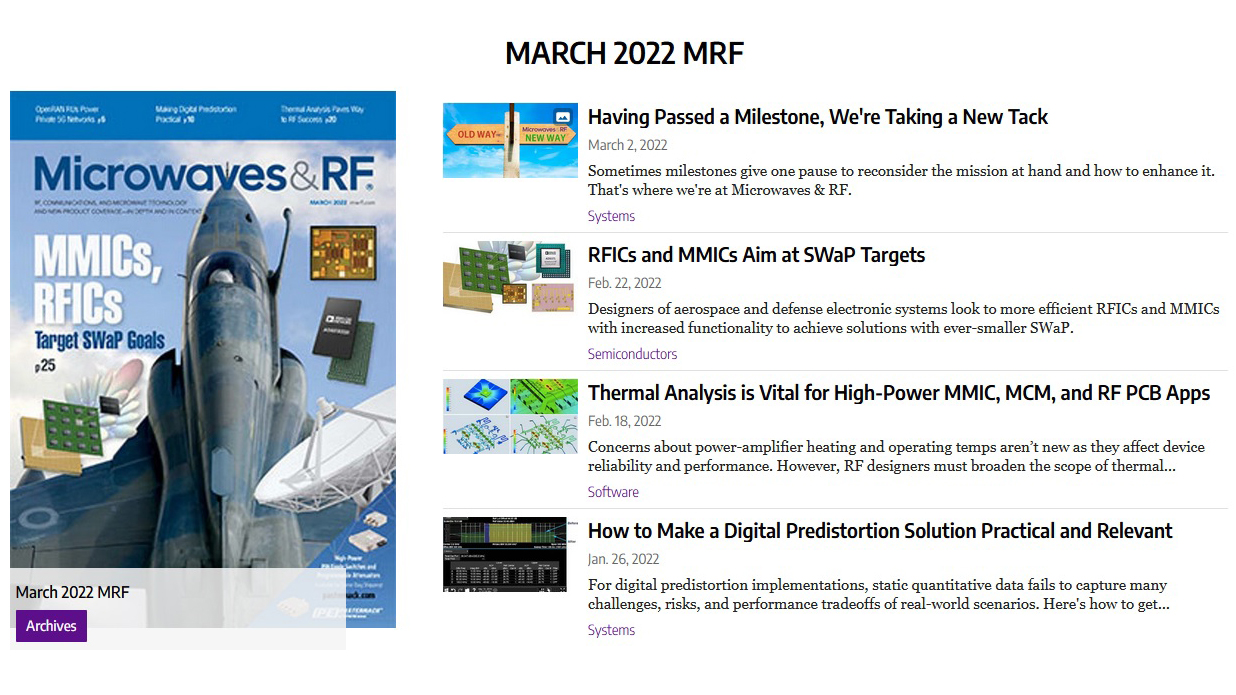
Task: Click the signpost thumbnail beside the milestone article
Action: pyautogui.click(x=510, y=140)
